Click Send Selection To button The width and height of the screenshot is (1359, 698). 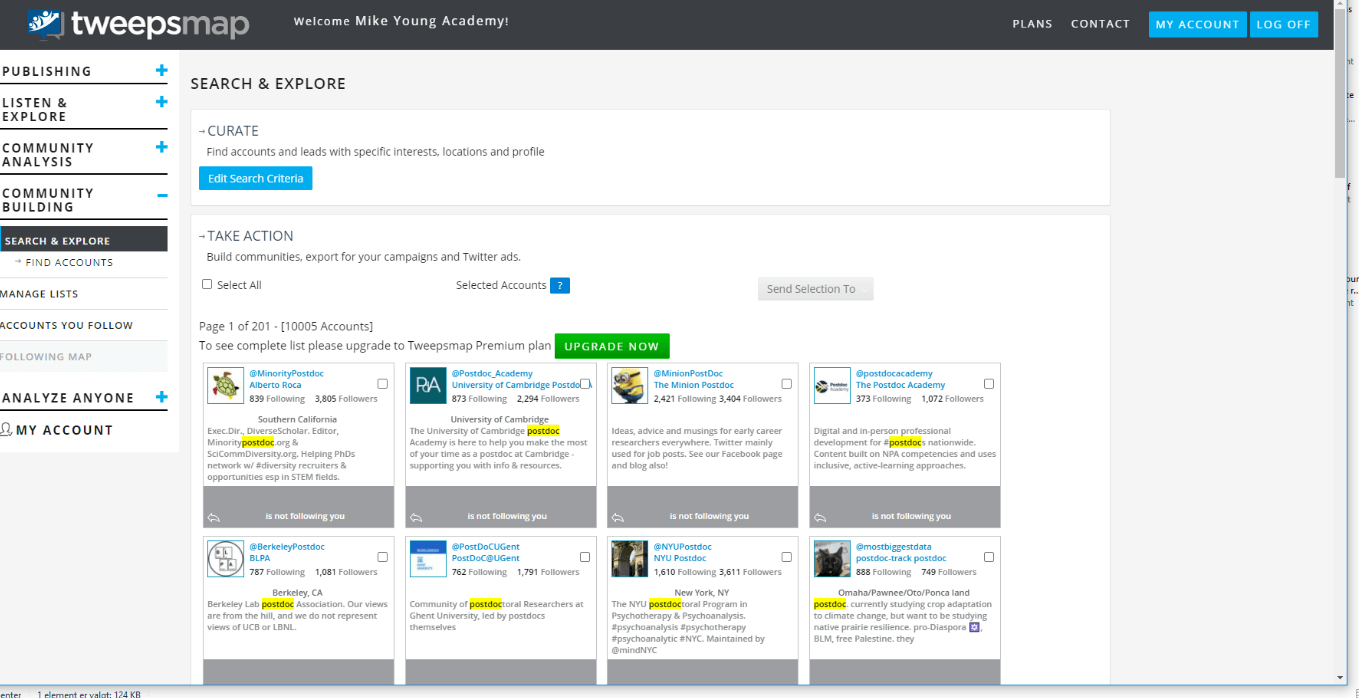tap(815, 289)
